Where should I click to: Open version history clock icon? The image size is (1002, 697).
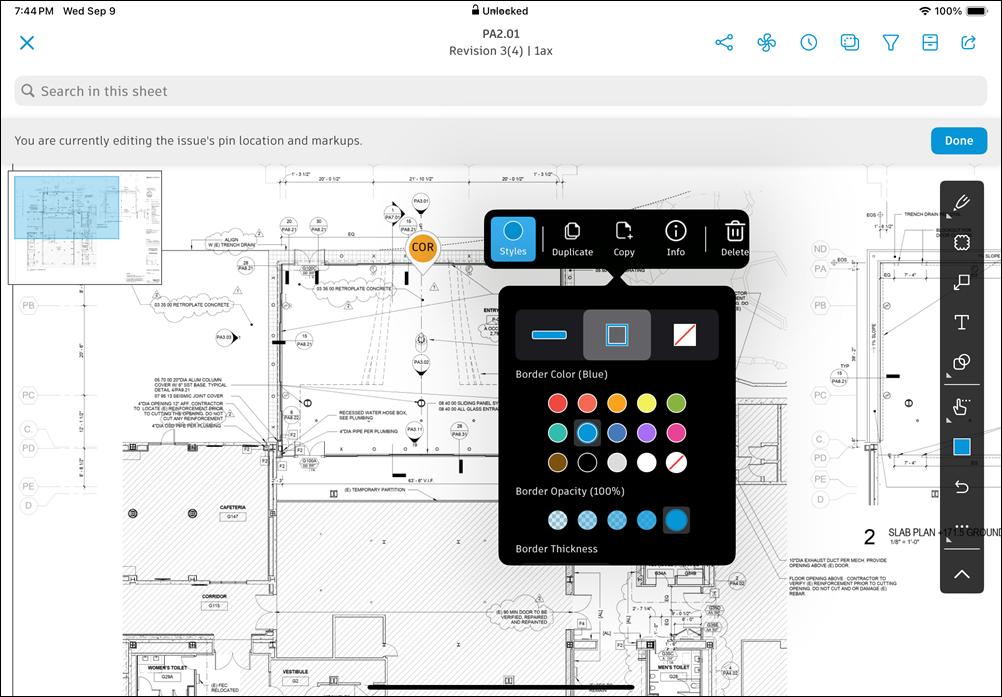point(808,43)
